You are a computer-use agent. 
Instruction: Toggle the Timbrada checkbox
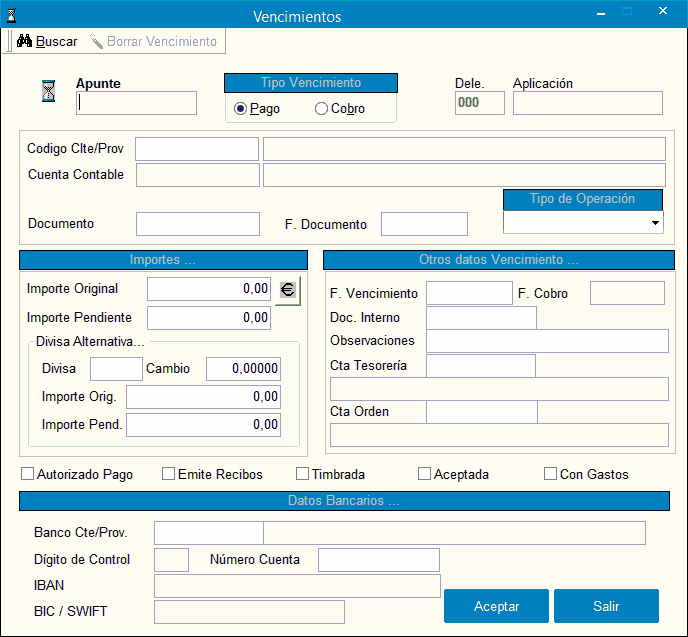tap(303, 474)
